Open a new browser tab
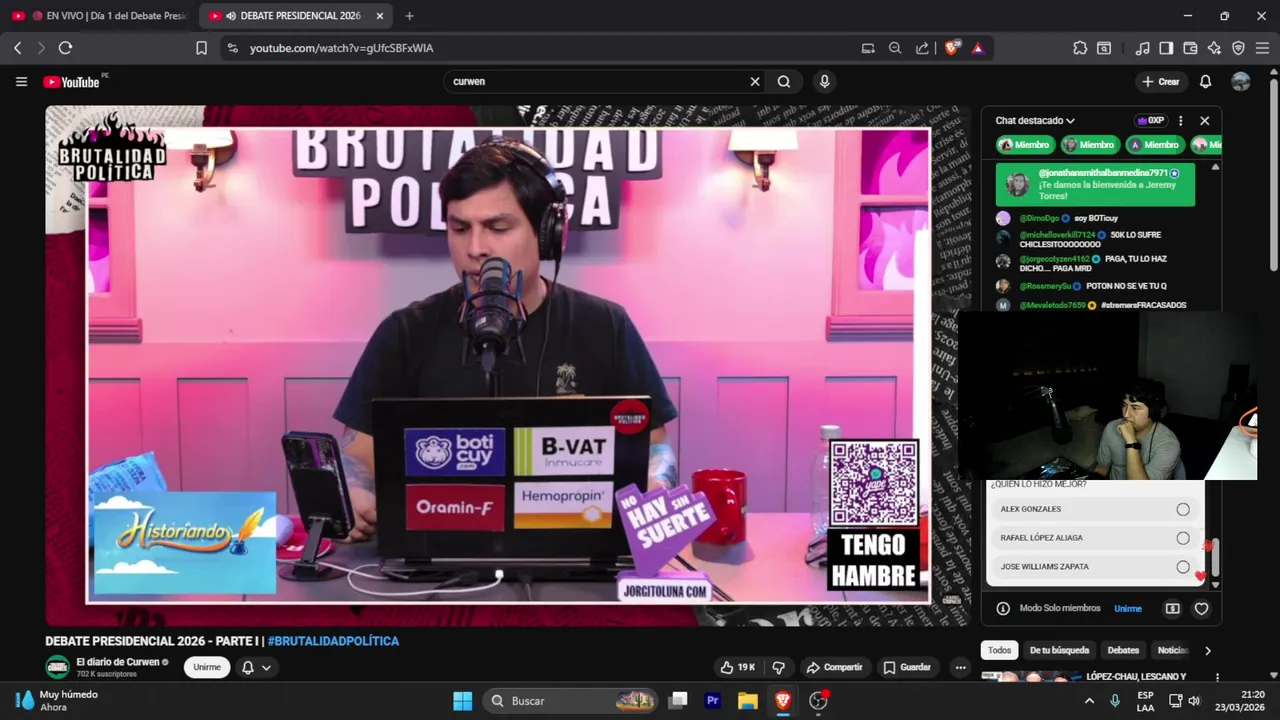Screen dimensions: 1280x720 coord(409,16)
